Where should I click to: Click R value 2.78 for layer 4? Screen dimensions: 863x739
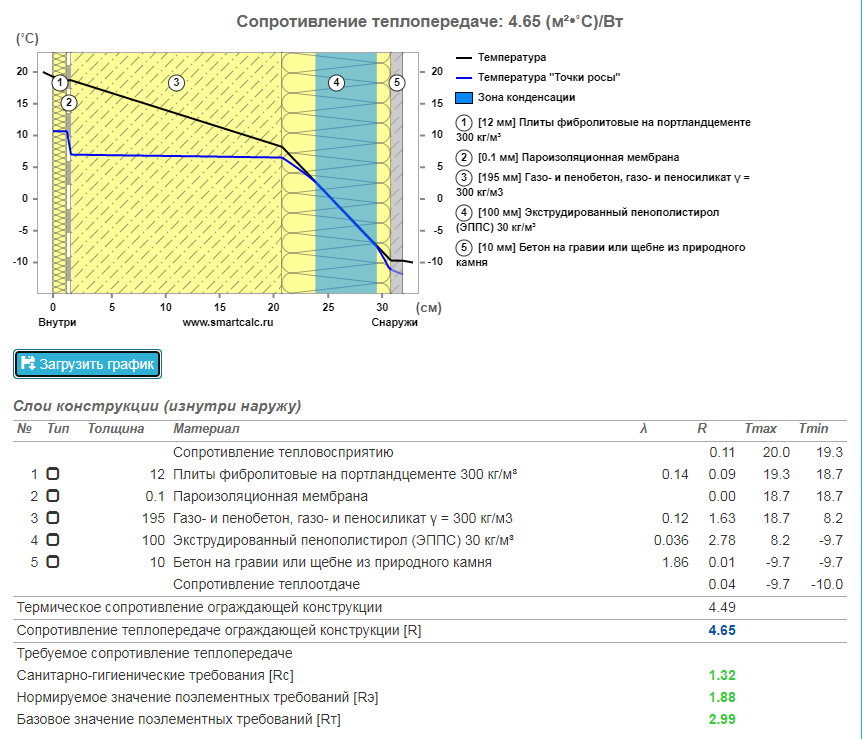[722, 540]
